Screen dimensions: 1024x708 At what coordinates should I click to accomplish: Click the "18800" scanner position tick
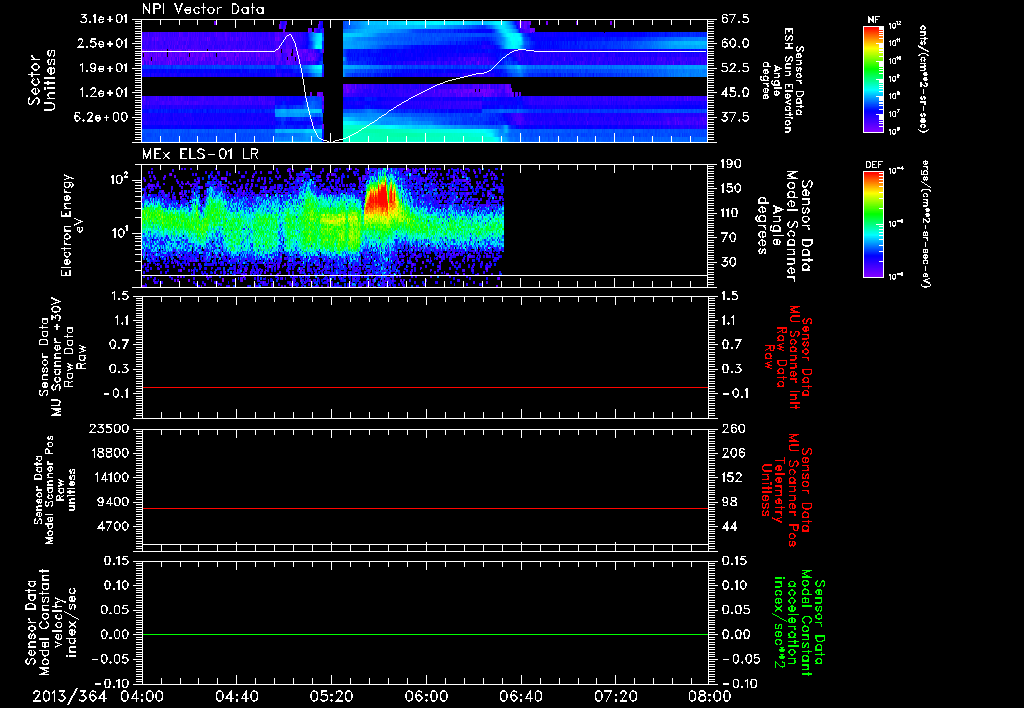110,453
